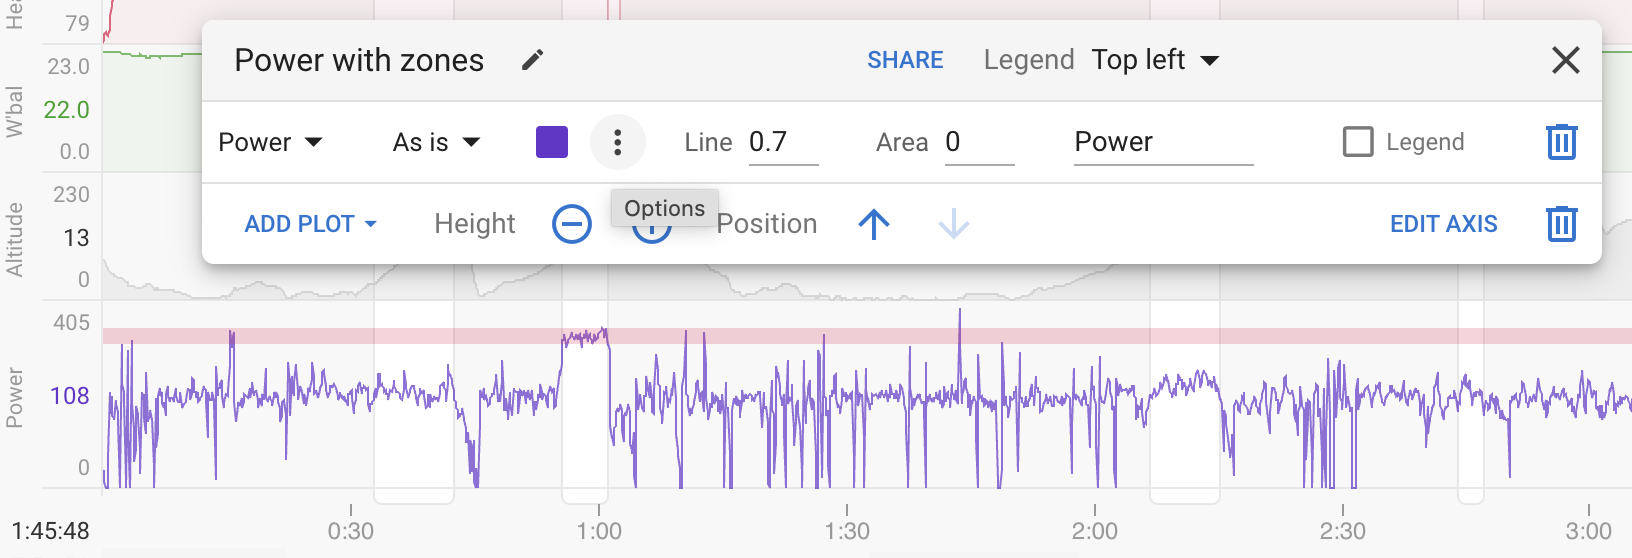Open the ADD PLOT menu
Viewport: 1632px width, 558px height.
[x=310, y=224]
